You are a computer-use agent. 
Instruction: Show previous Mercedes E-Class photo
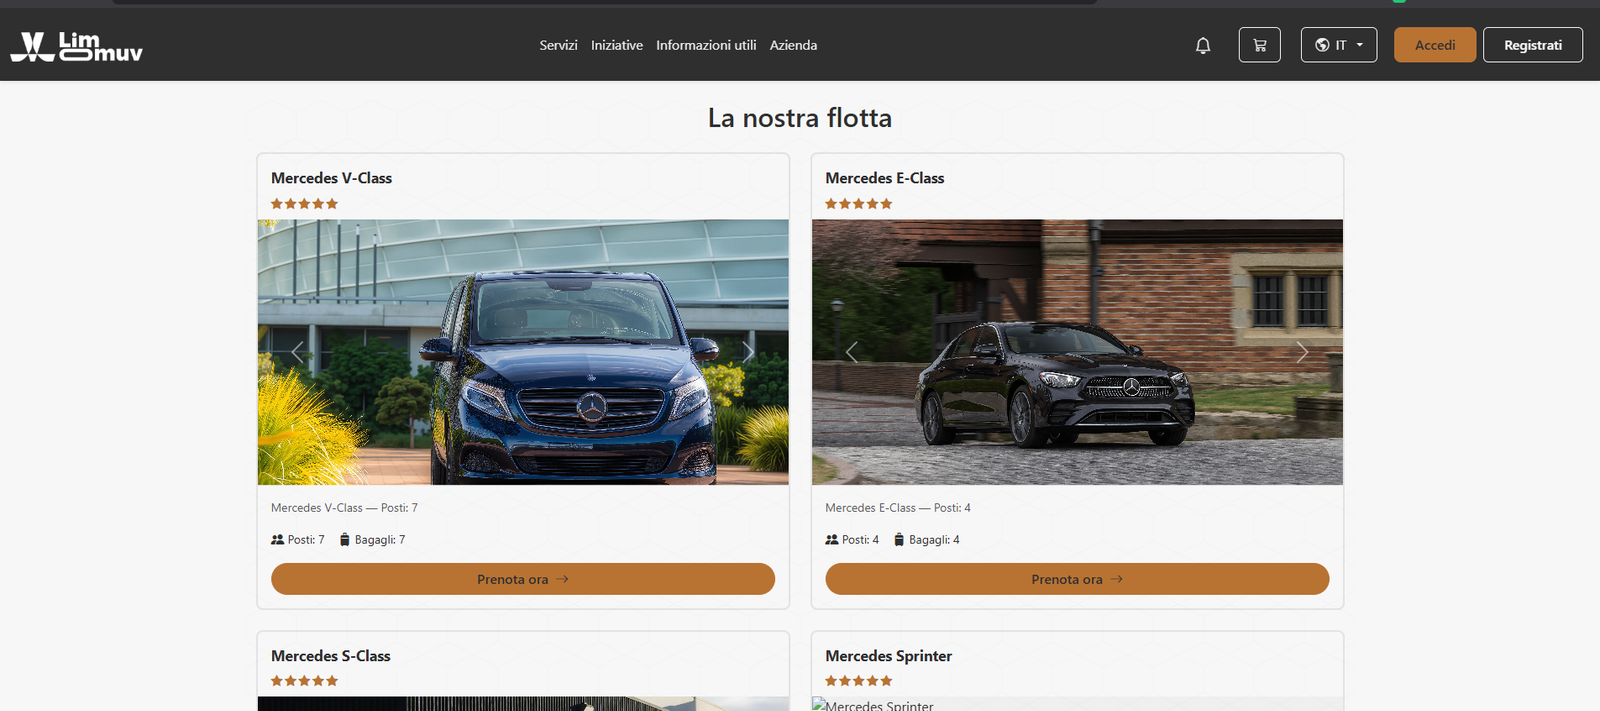pyautogui.click(x=852, y=352)
